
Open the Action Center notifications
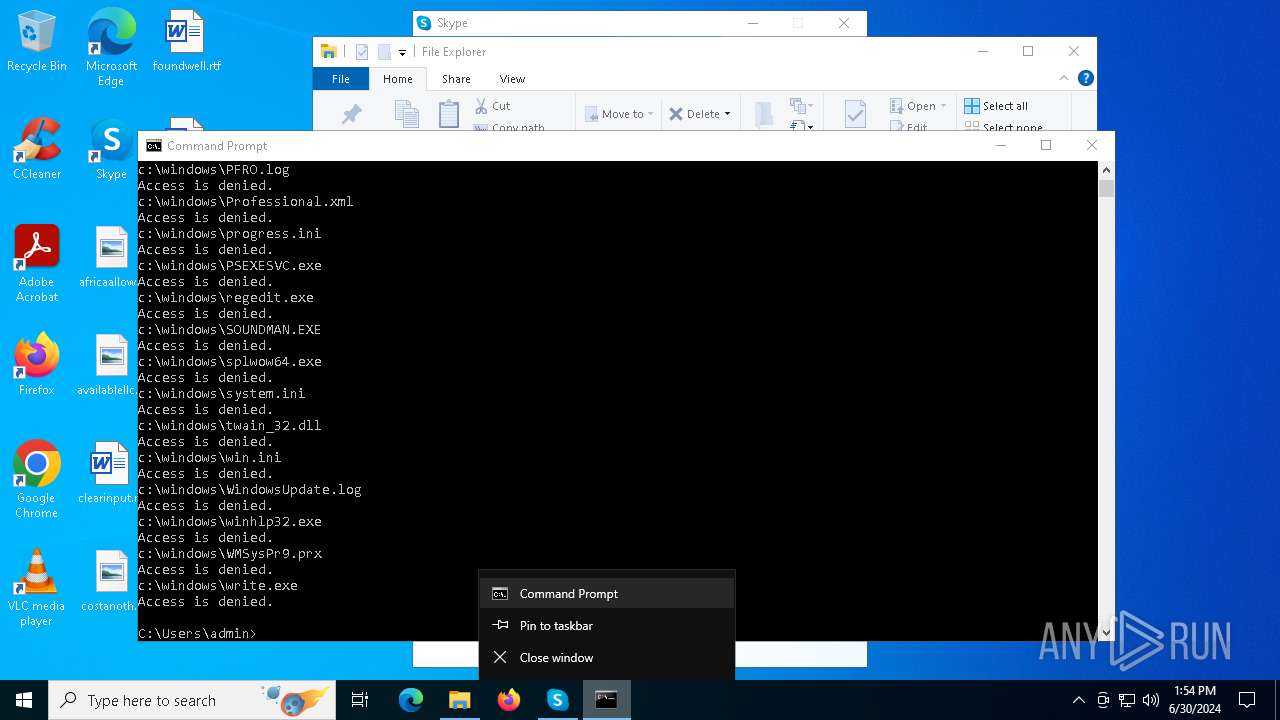click(x=1247, y=700)
